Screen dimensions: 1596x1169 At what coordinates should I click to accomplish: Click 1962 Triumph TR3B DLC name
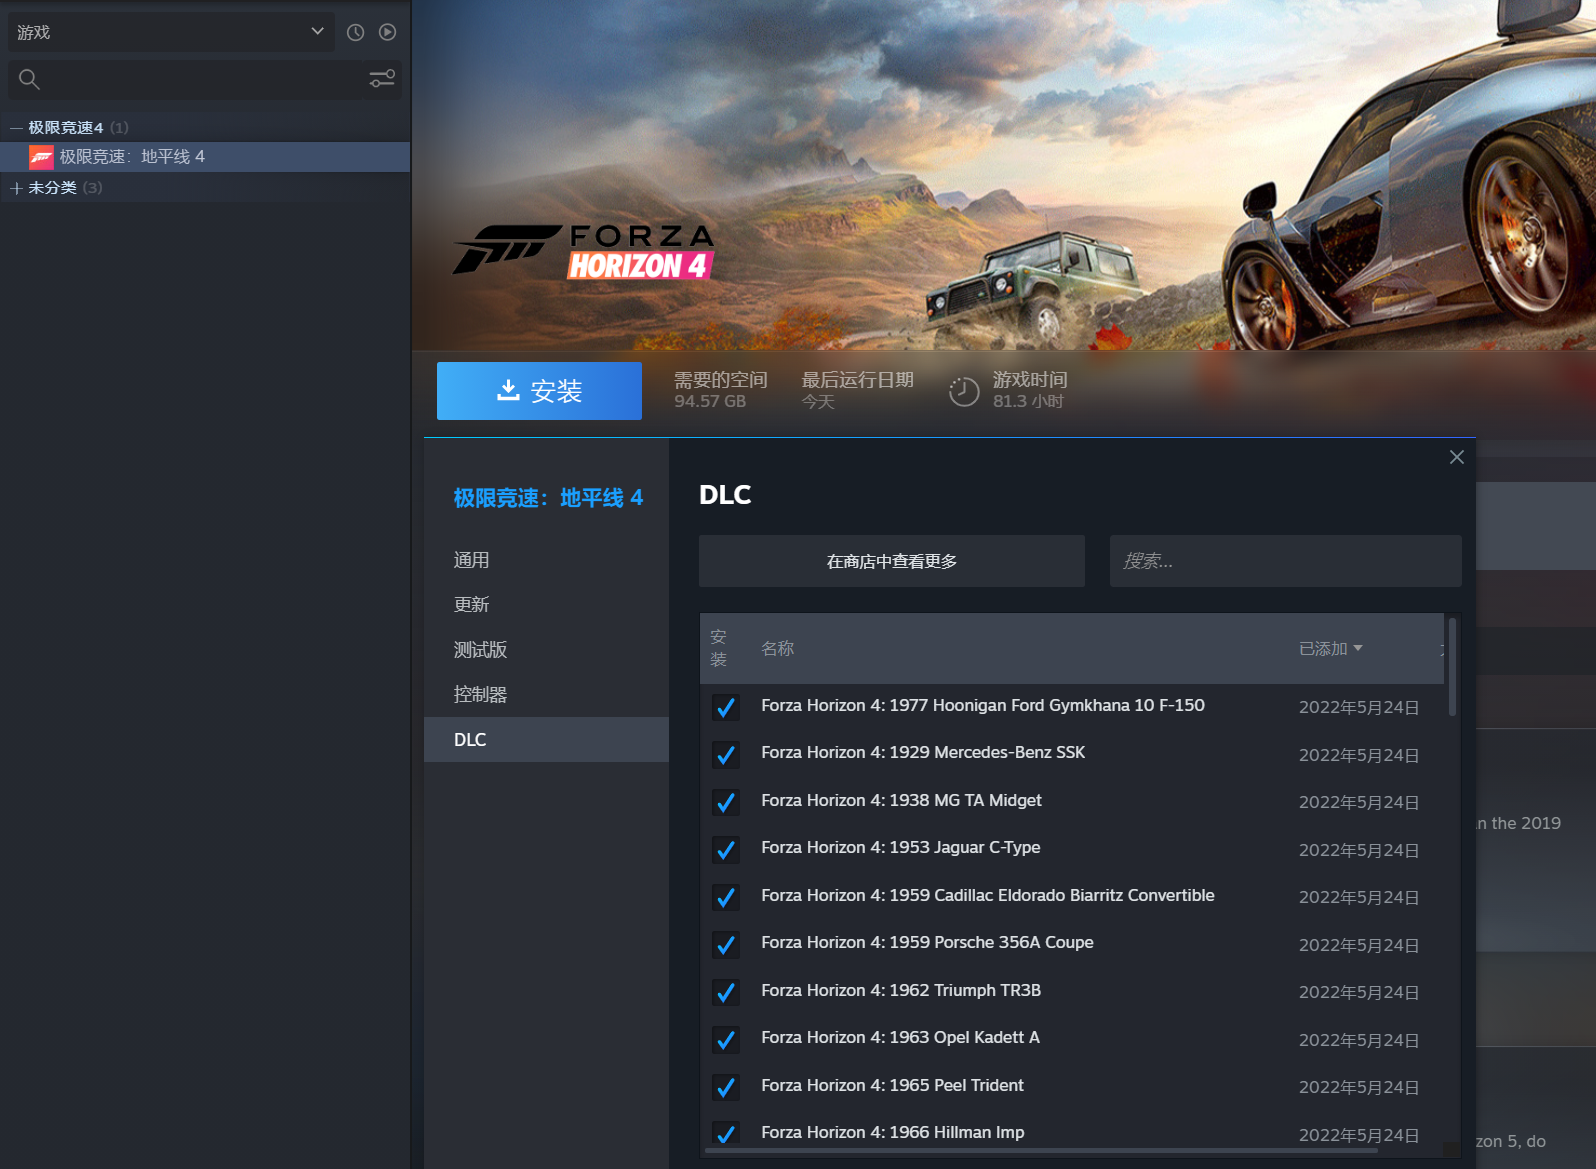point(901,990)
